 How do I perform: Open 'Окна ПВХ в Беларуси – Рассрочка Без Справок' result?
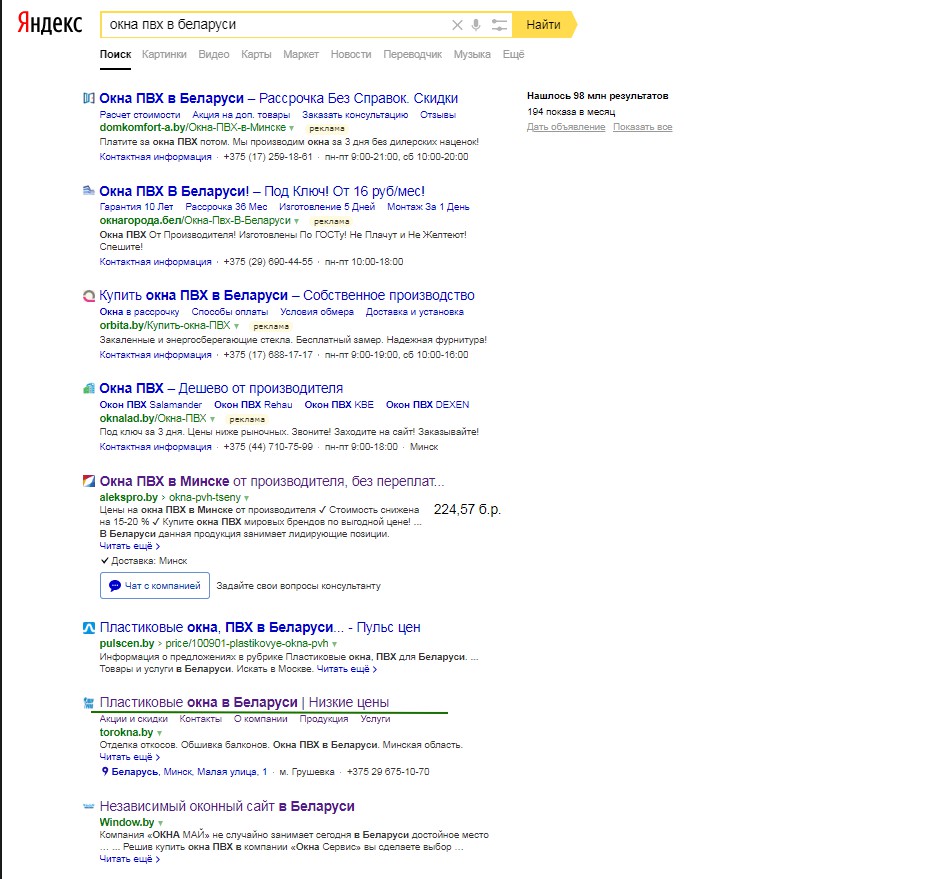point(279,98)
